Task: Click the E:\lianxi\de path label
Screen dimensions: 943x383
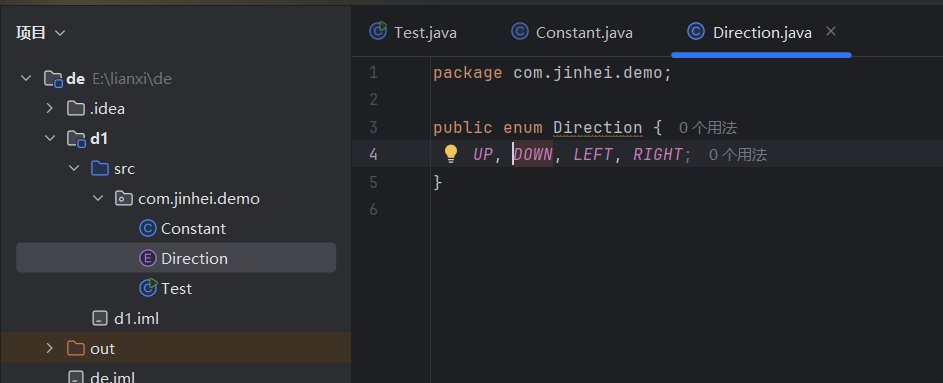Action: [x=132, y=79]
